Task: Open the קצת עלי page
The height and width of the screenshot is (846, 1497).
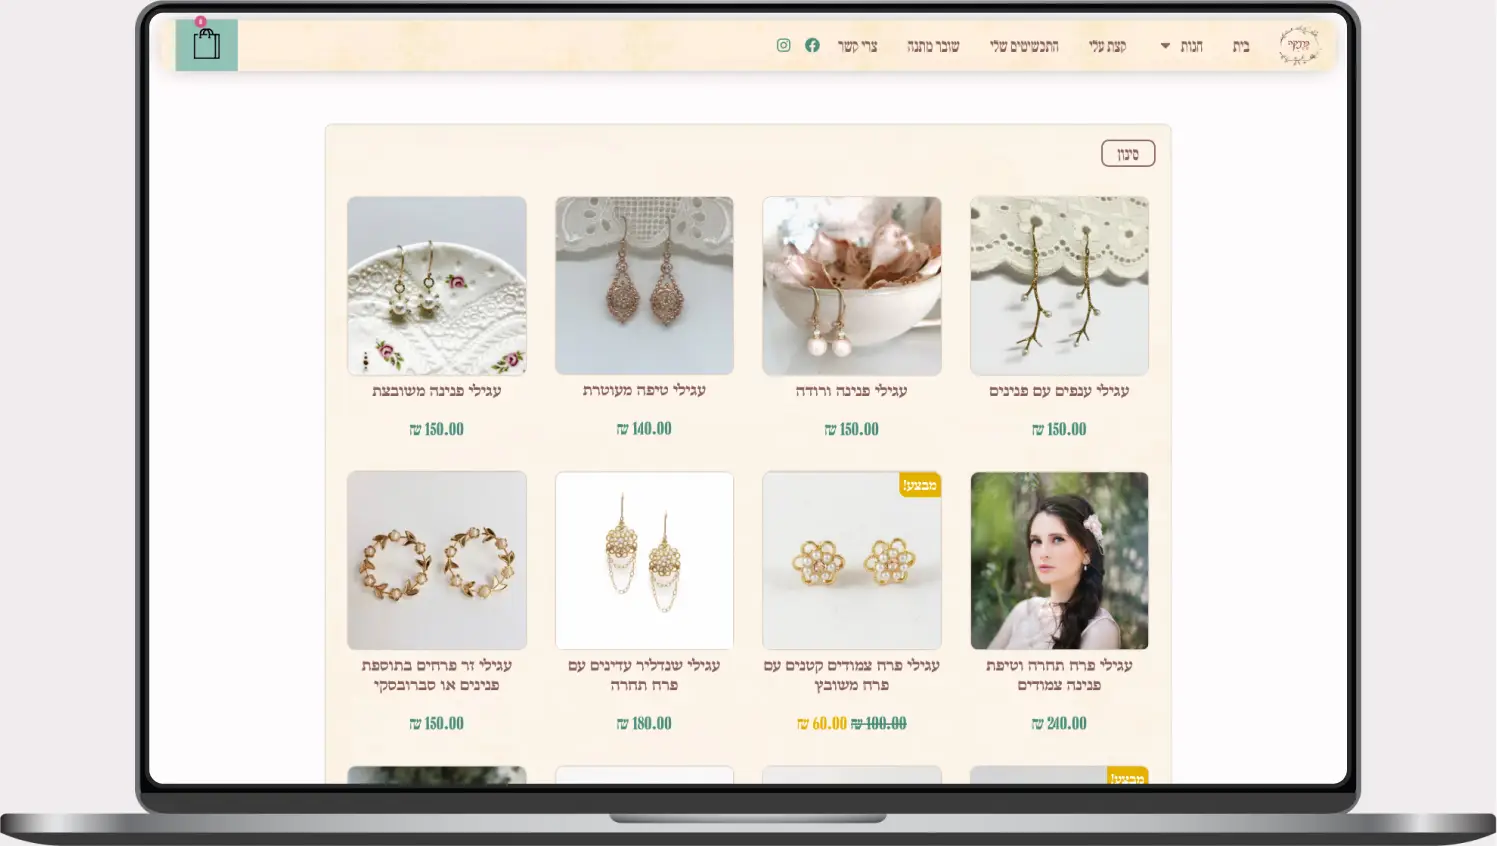Action: [1108, 46]
